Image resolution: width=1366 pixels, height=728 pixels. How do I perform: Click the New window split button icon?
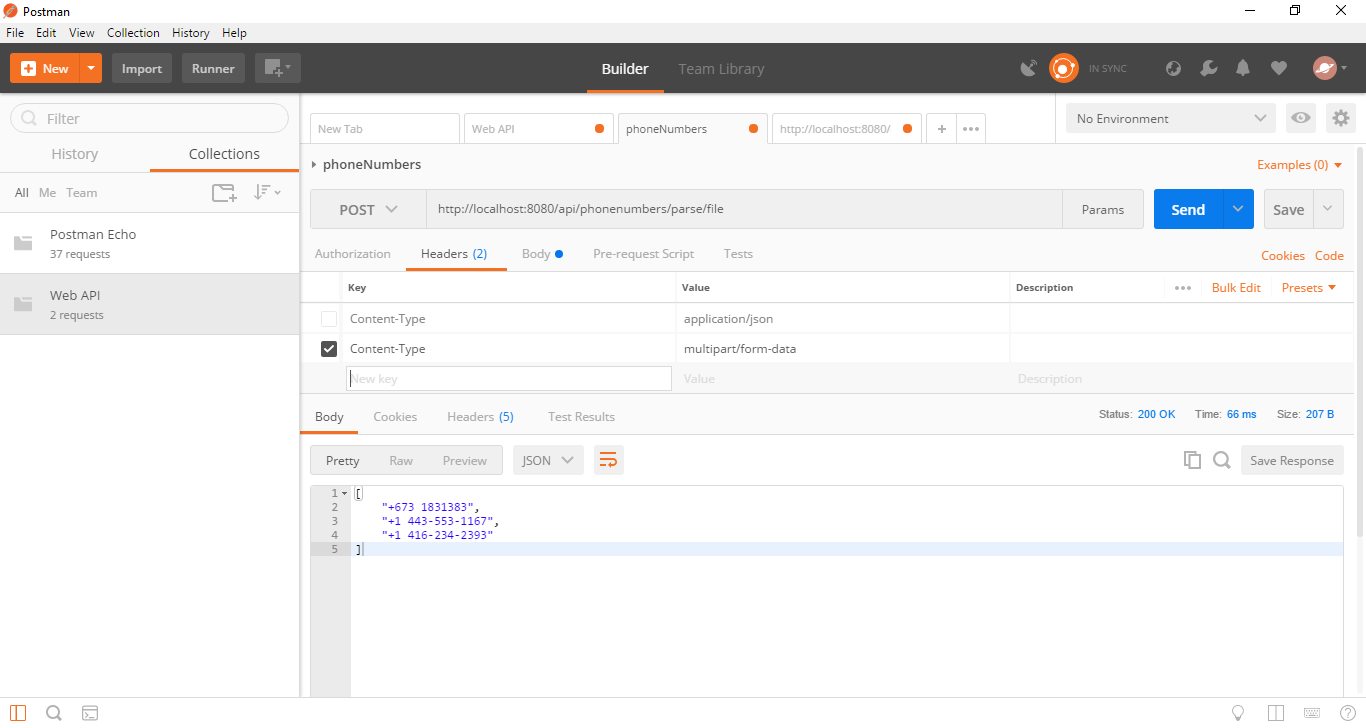click(277, 68)
